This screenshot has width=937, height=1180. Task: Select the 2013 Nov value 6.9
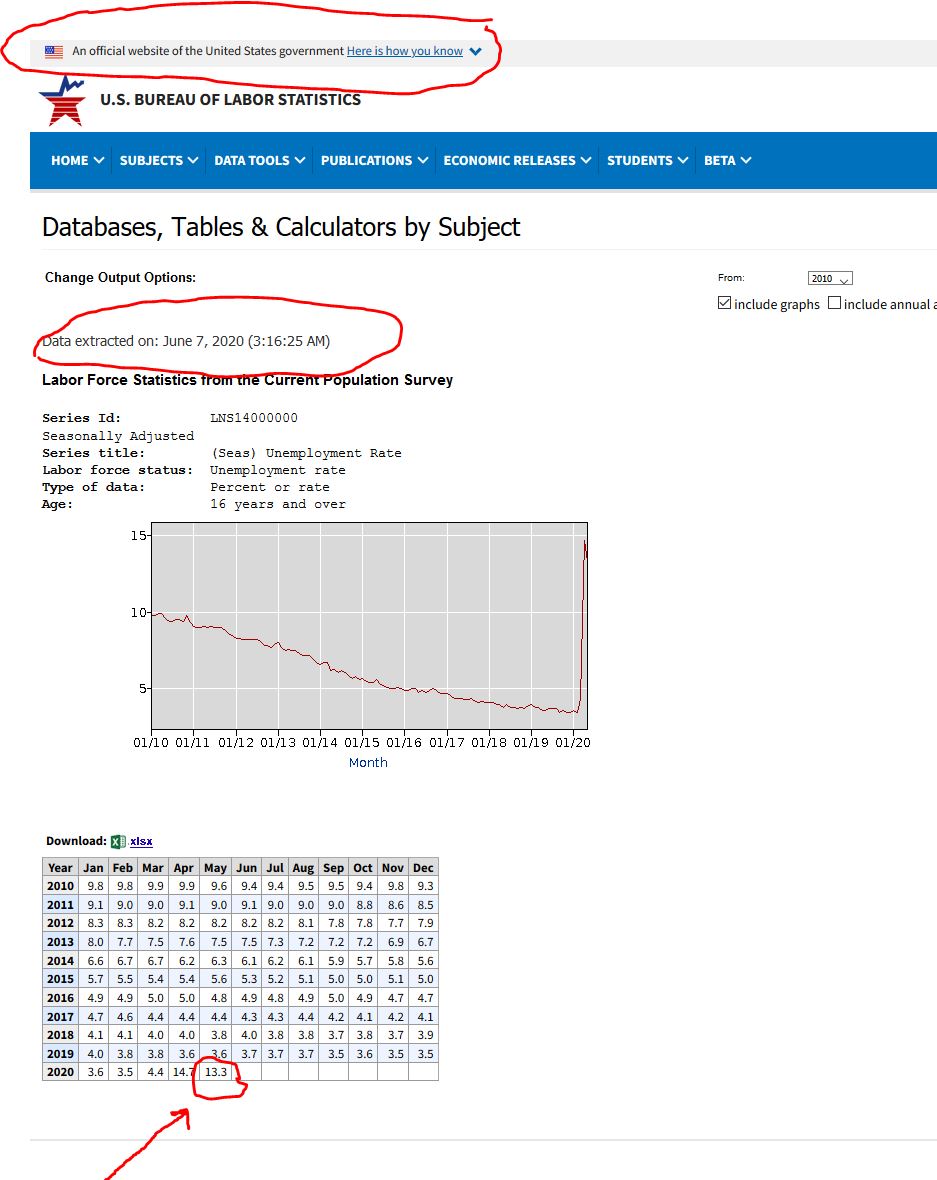[x=395, y=941]
